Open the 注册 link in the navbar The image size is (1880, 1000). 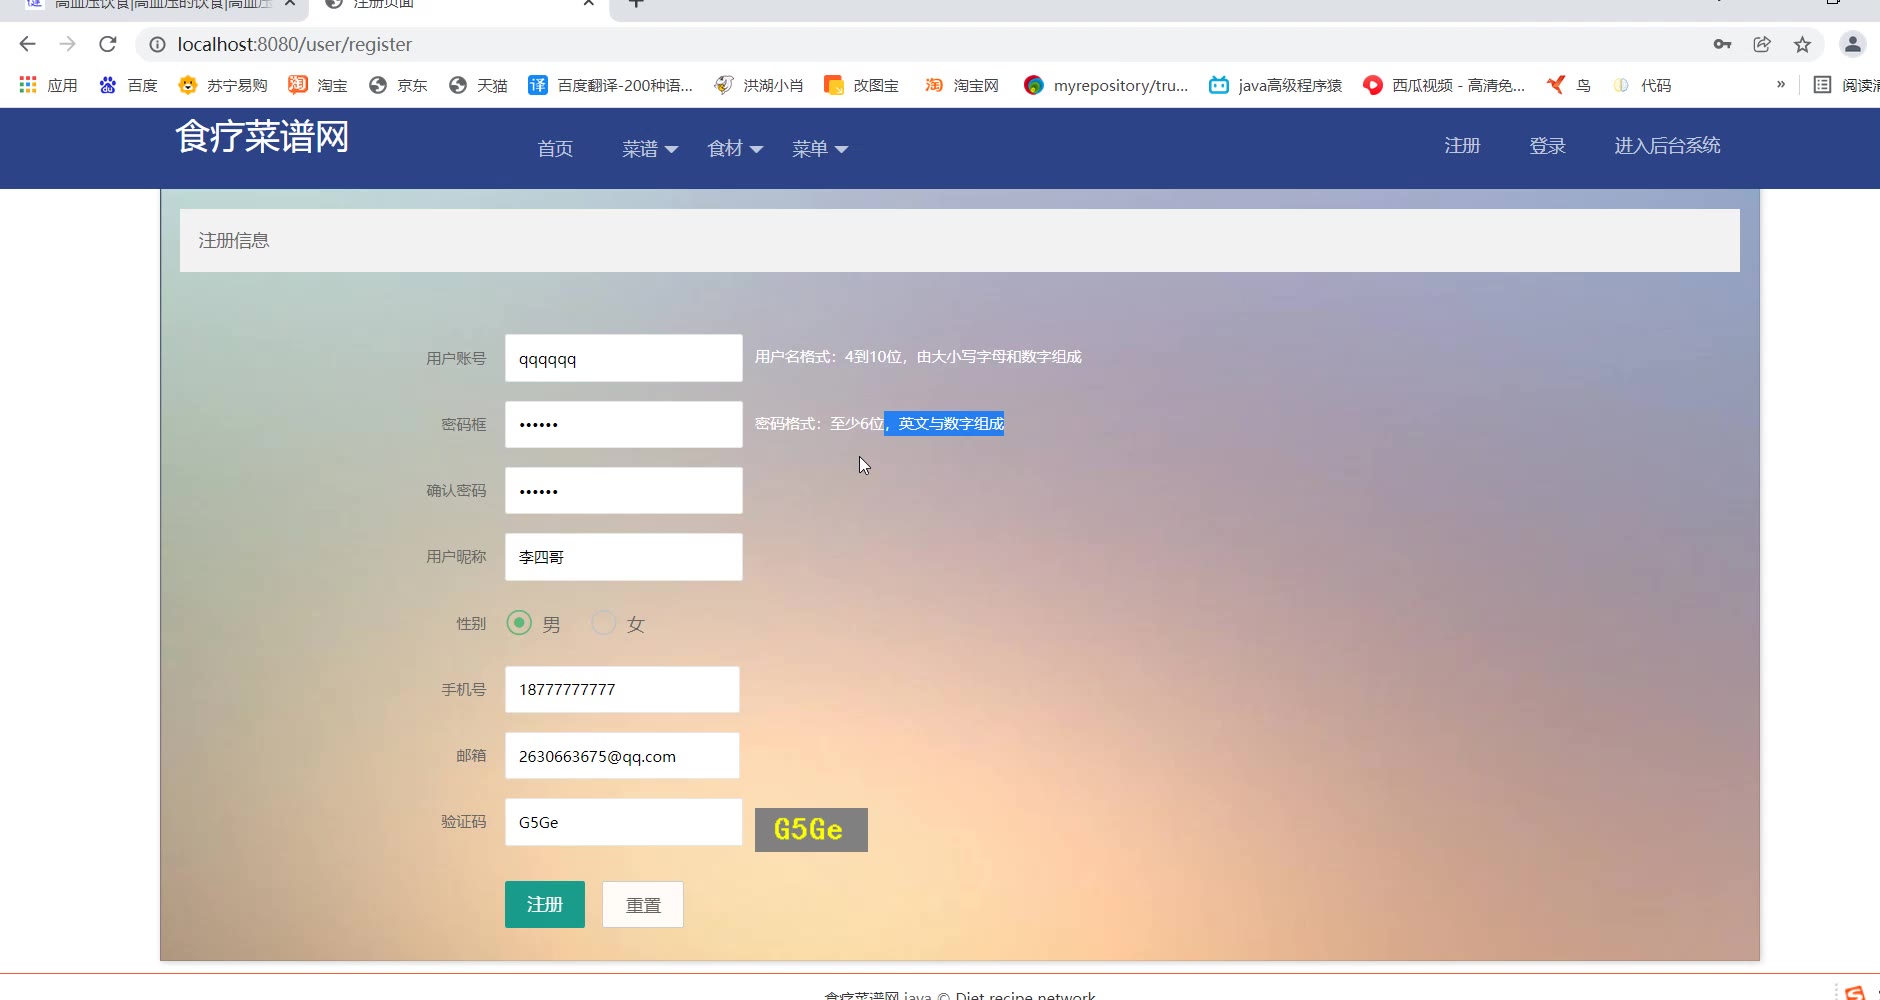pos(1462,146)
